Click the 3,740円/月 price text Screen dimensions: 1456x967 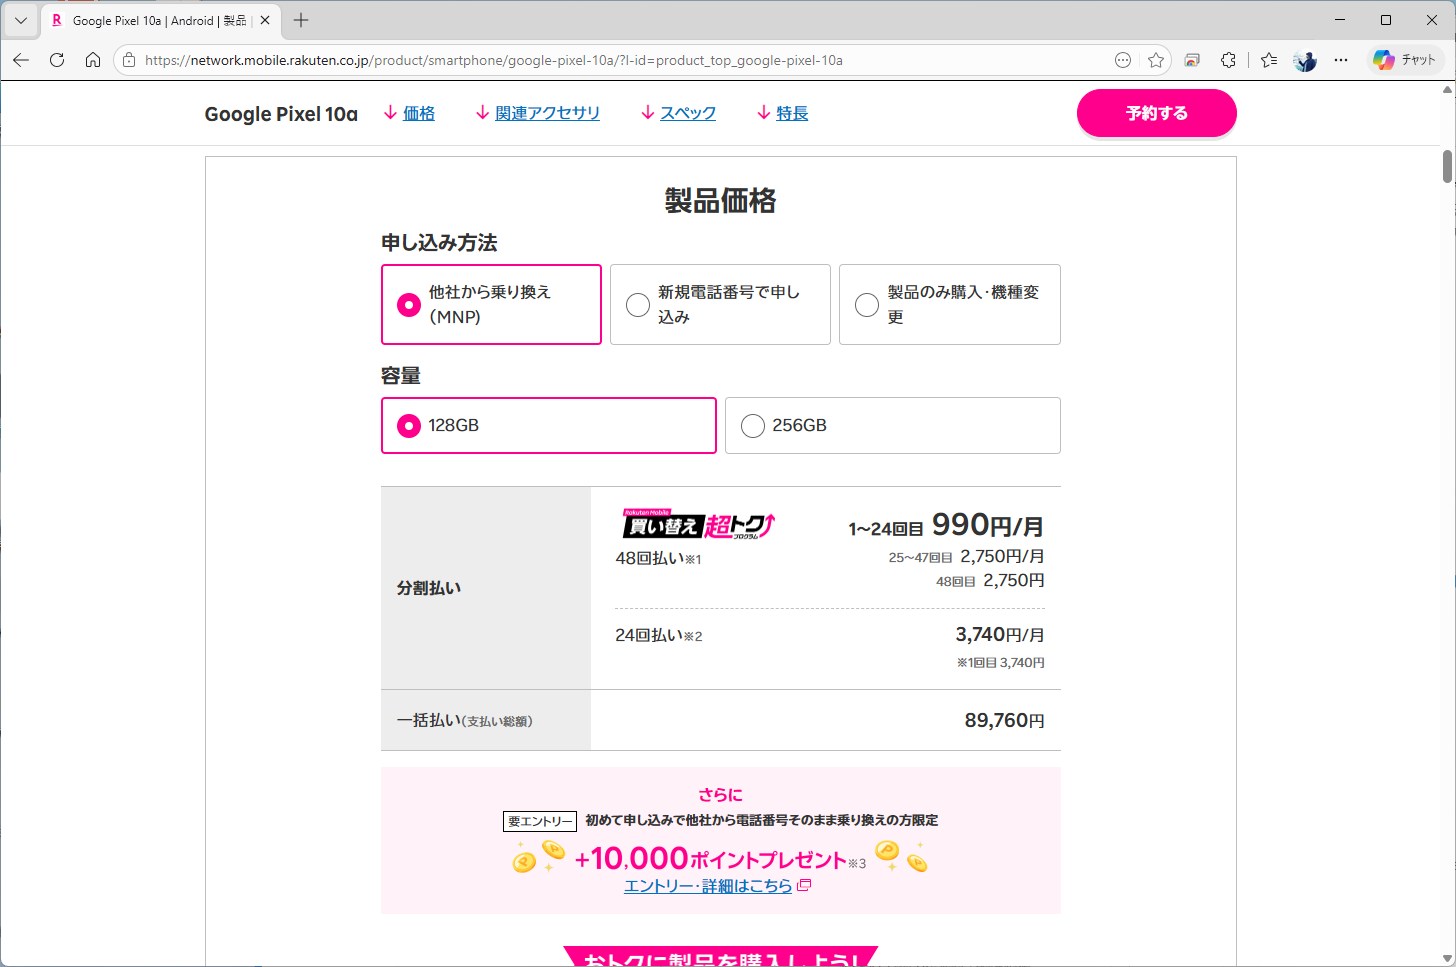point(1000,635)
